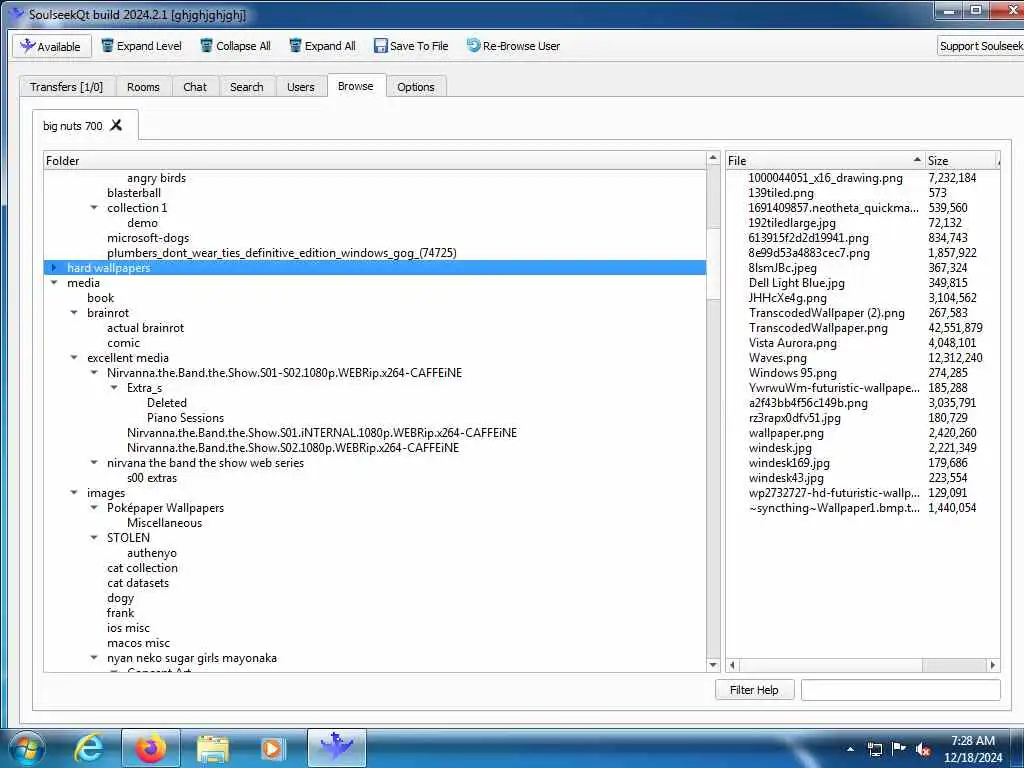1024x768 pixels.
Task: Select file Dell Light Blue.jpg
Action: point(797,283)
